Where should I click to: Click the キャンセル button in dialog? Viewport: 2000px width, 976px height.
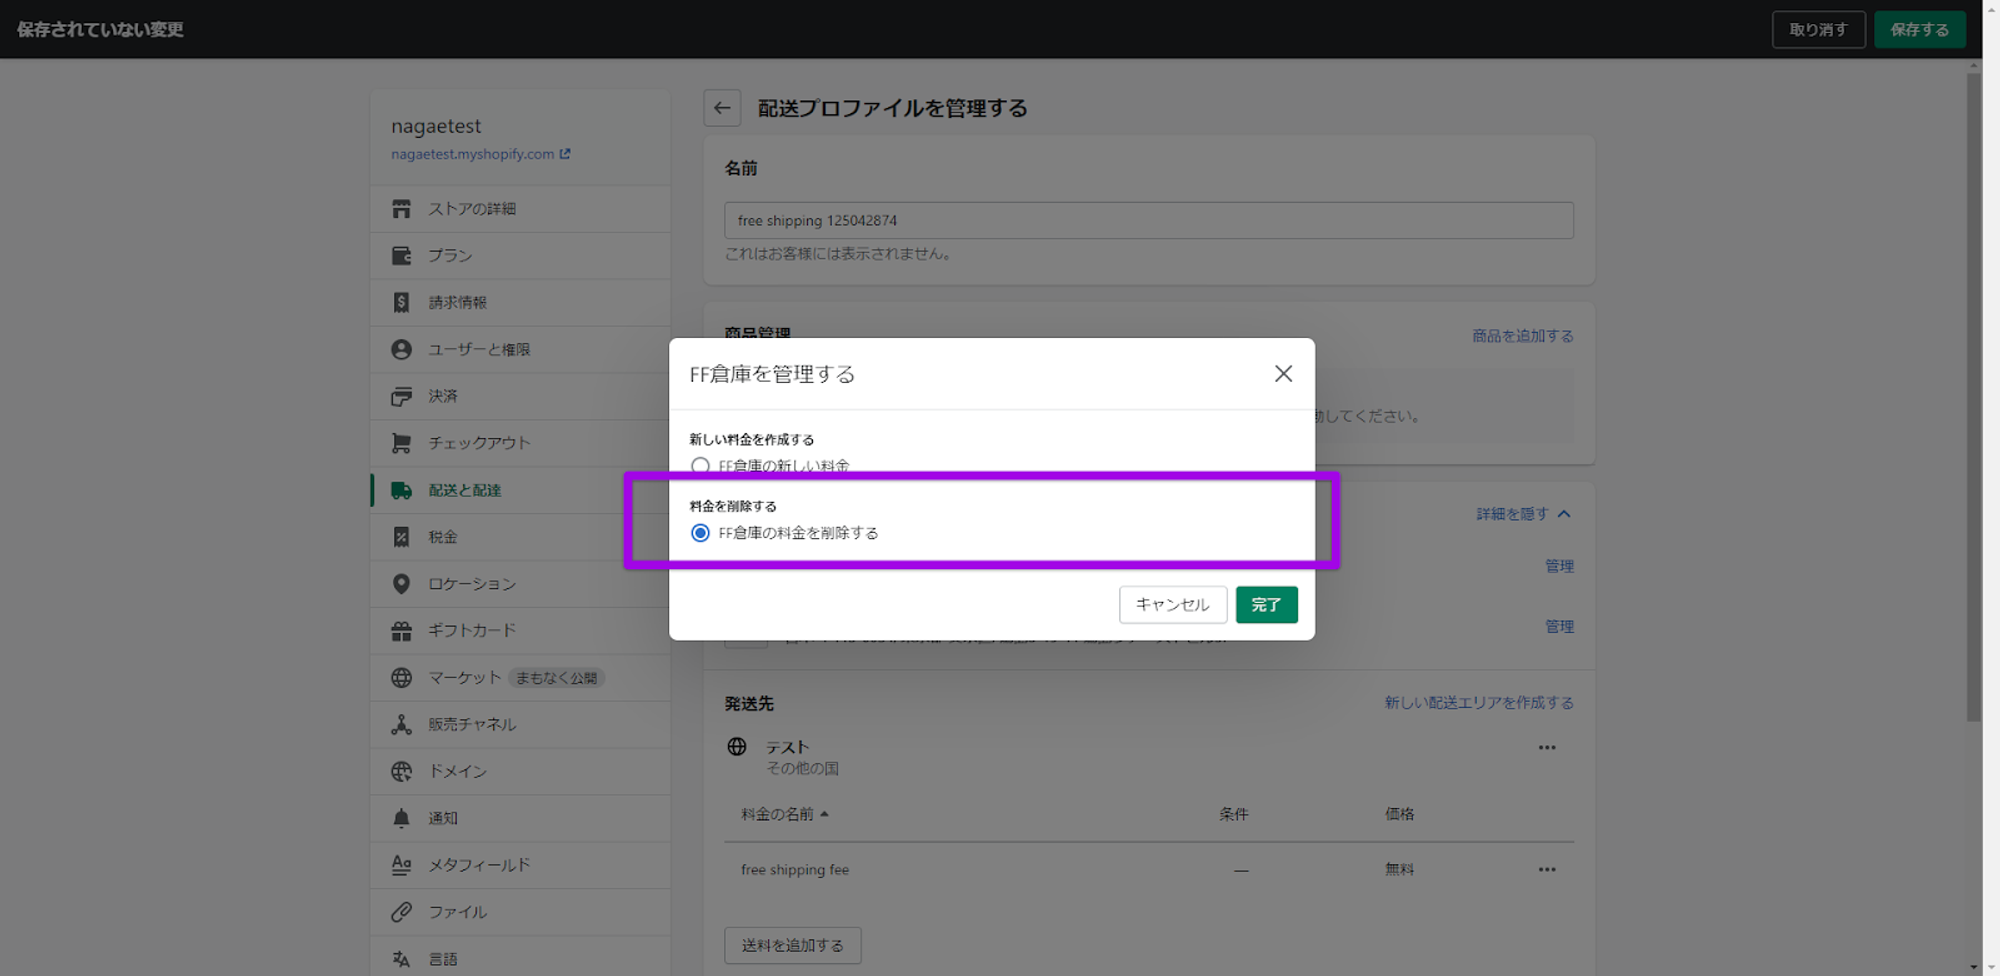click(x=1173, y=605)
